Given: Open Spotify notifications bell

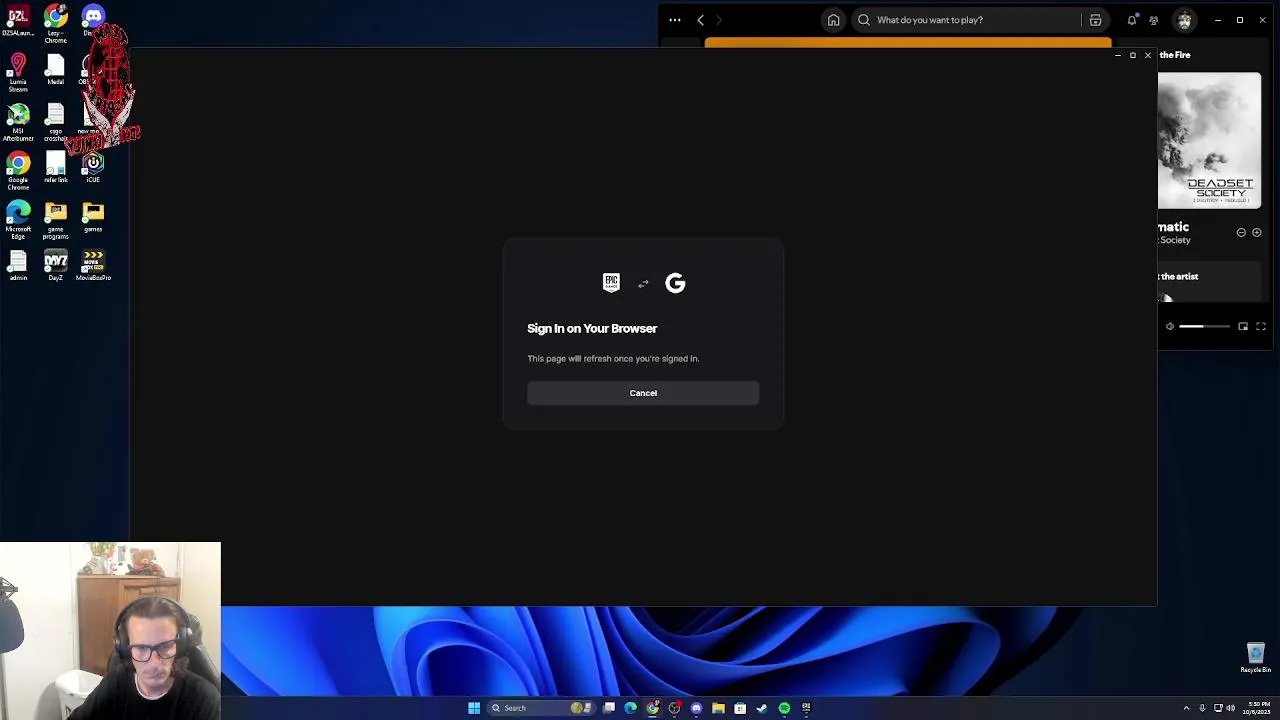Looking at the screenshot, I should [x=1132, y=20].
